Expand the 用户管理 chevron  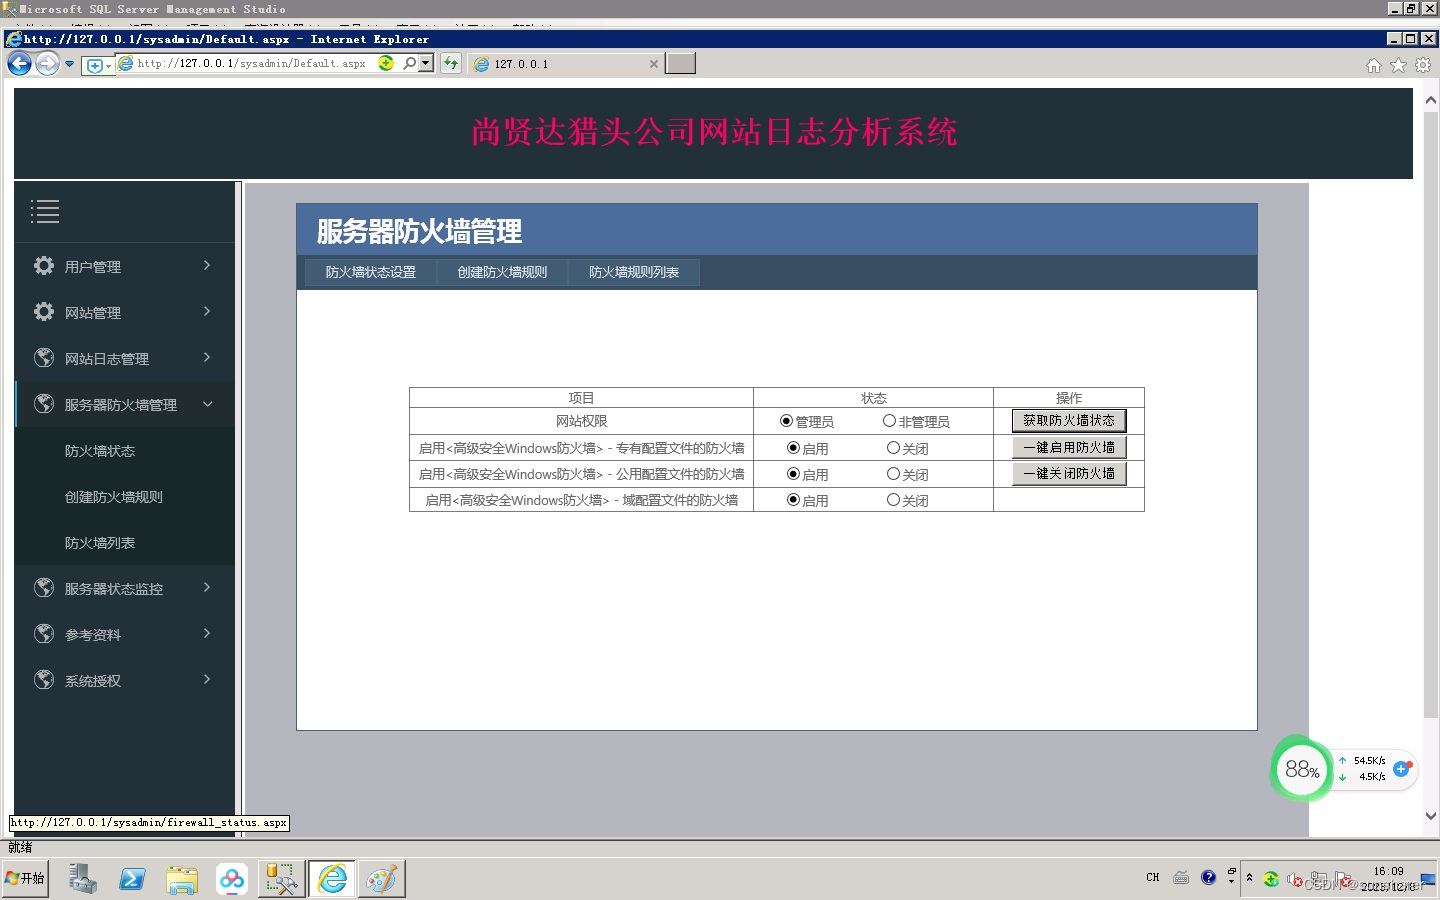[207, 265]
